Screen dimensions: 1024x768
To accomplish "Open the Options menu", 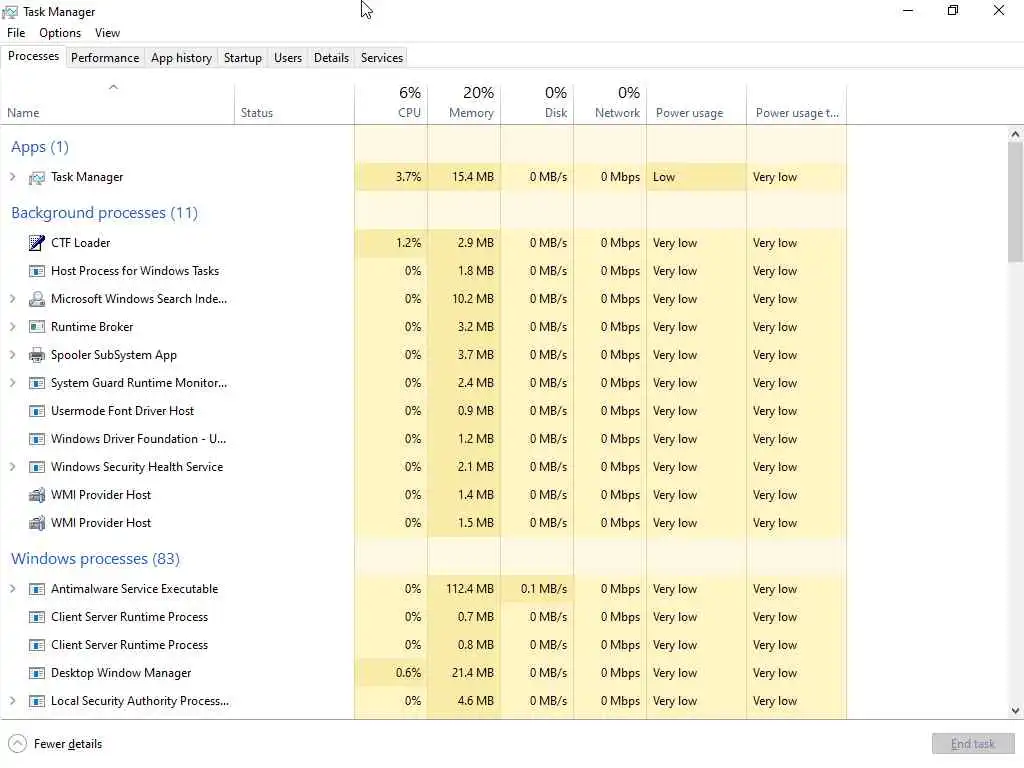I will pos(60,33).
